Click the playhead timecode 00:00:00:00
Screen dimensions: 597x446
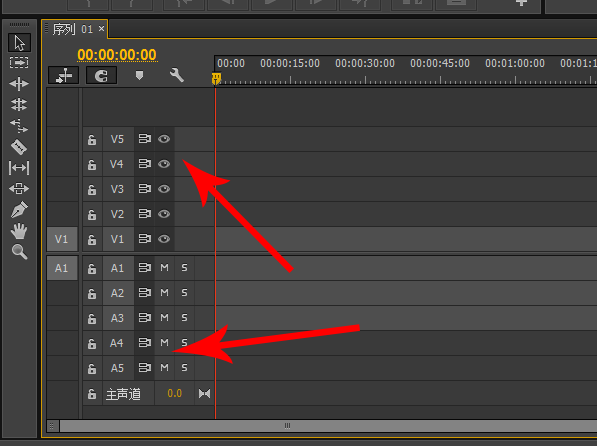(x=117, y=55)
